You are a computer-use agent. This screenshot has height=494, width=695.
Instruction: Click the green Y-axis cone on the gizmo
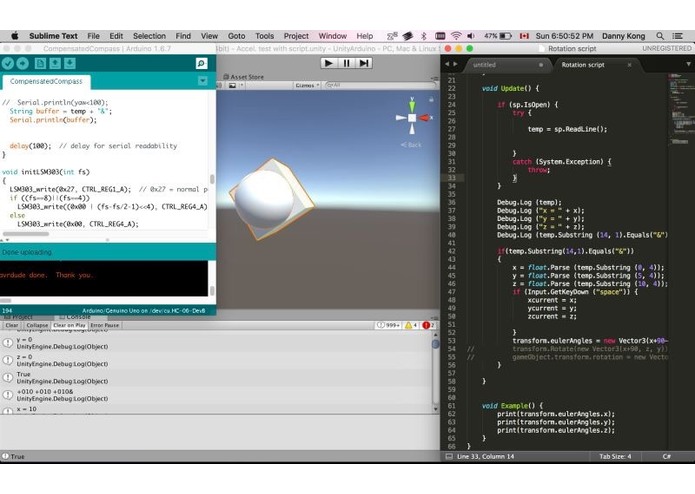412,105
